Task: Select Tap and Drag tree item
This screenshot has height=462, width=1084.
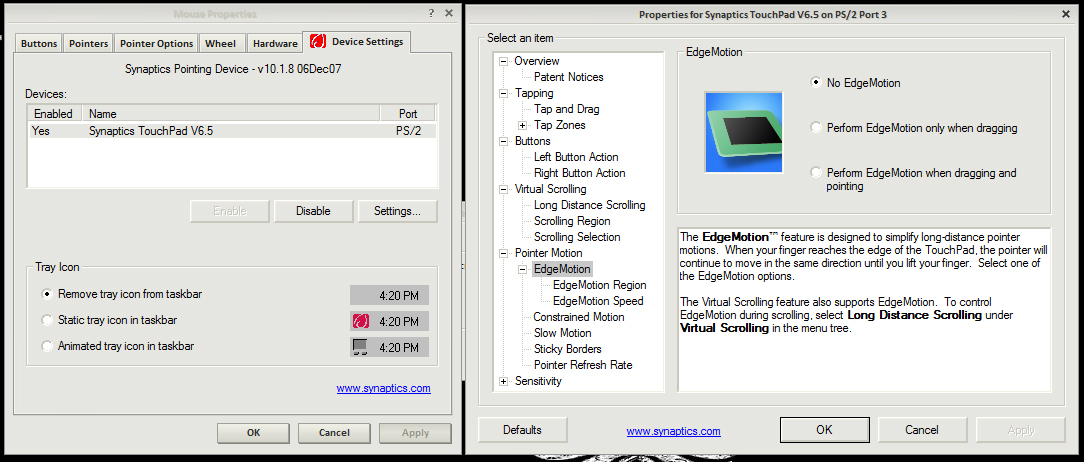Action: [x=567, y=109]
